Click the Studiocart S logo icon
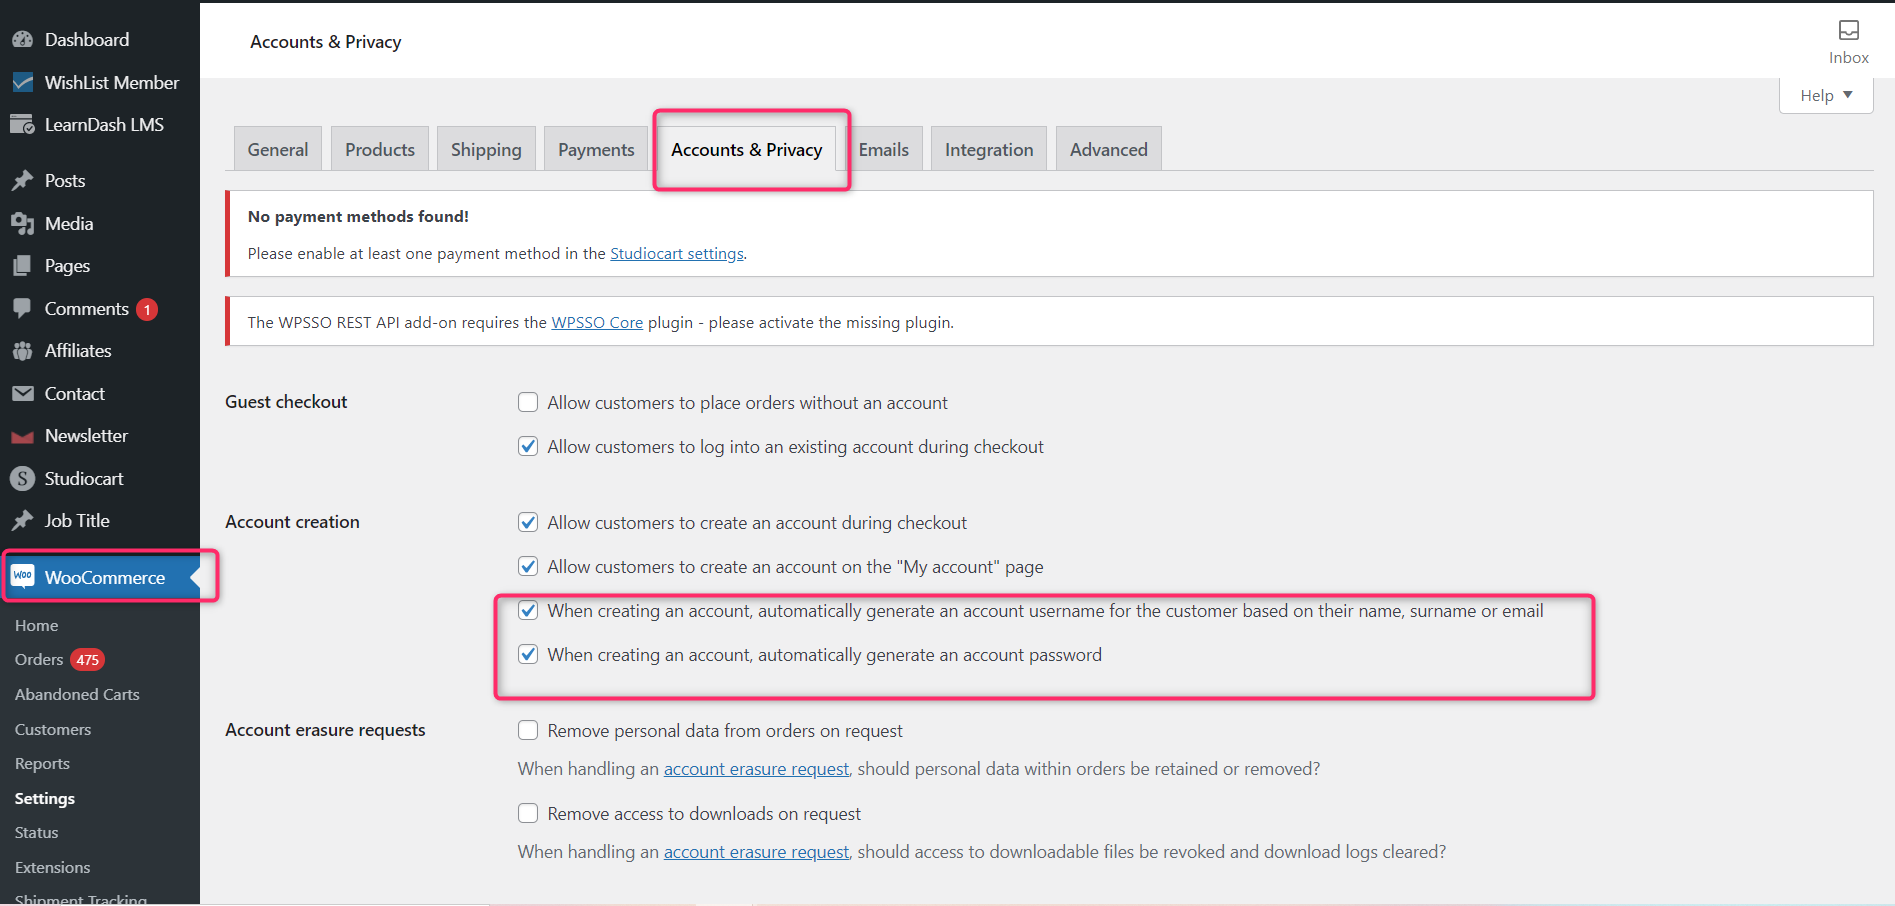The height and width of the screenshot is (906, 1895). [22, 479]
